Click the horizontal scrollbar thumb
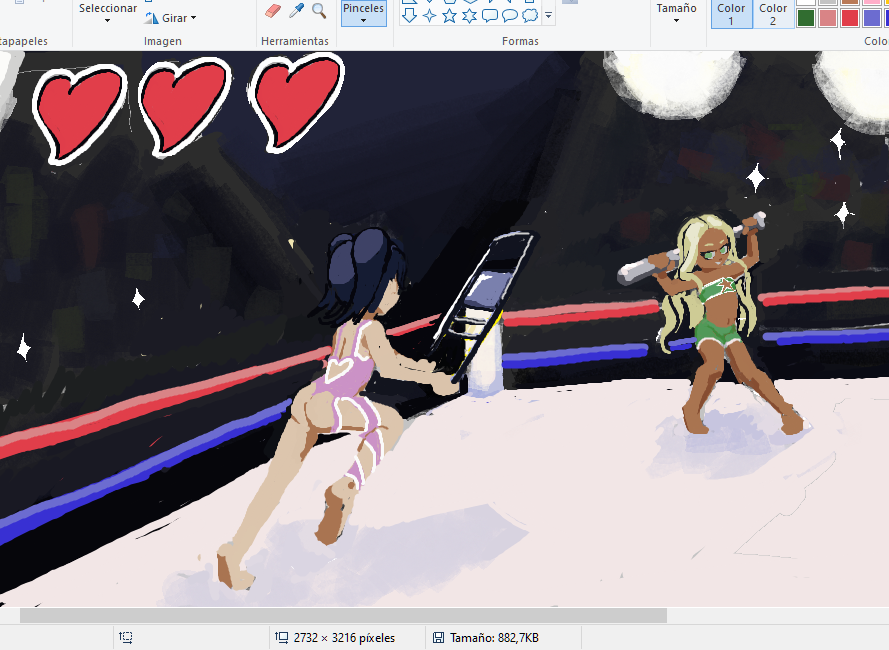The height and width of the screenshot is (650, 889). tap(344, 615)
